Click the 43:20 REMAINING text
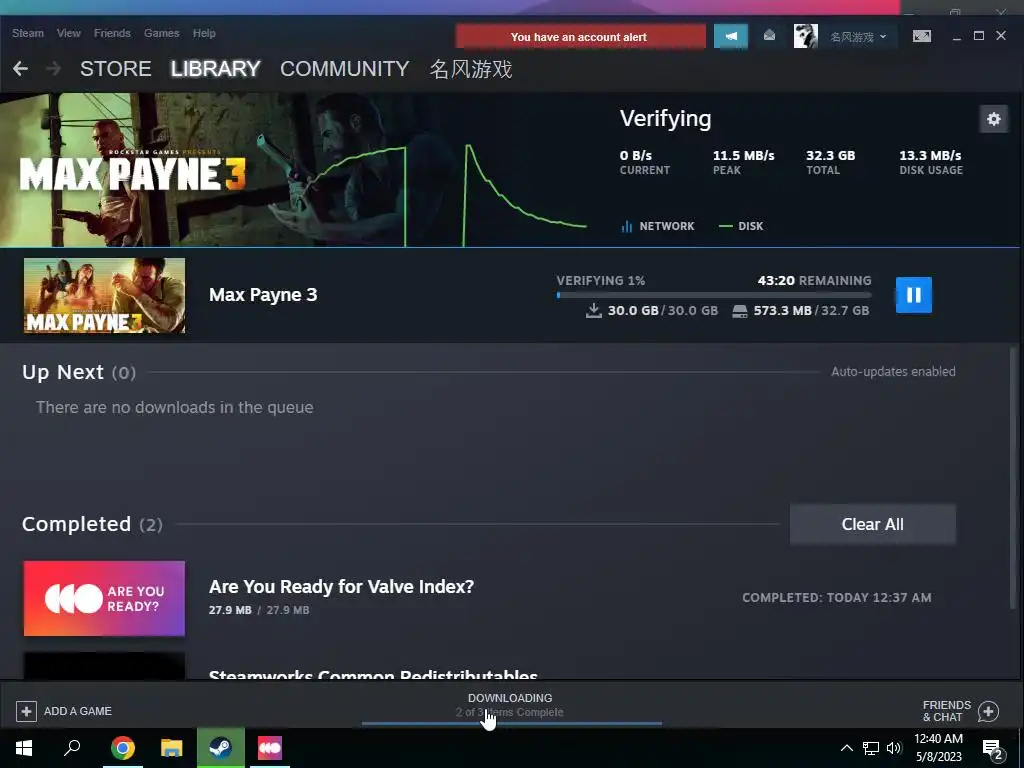 (x=814, y=280)
